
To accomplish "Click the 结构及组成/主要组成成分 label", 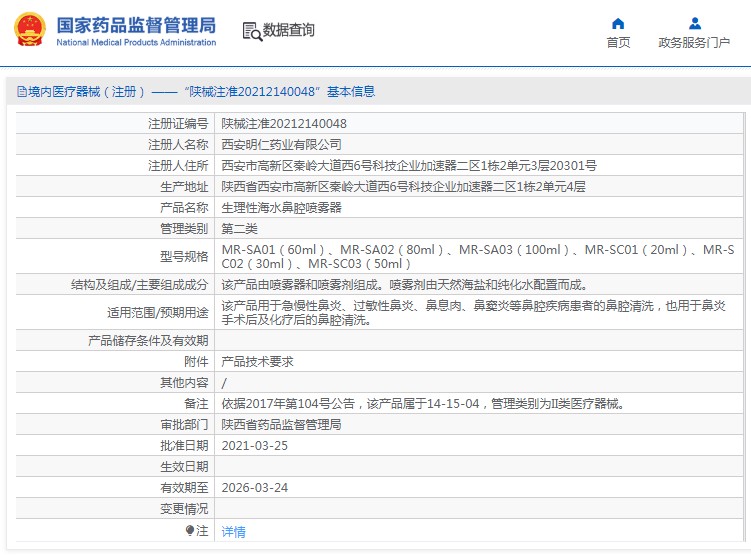I will 139,285.
